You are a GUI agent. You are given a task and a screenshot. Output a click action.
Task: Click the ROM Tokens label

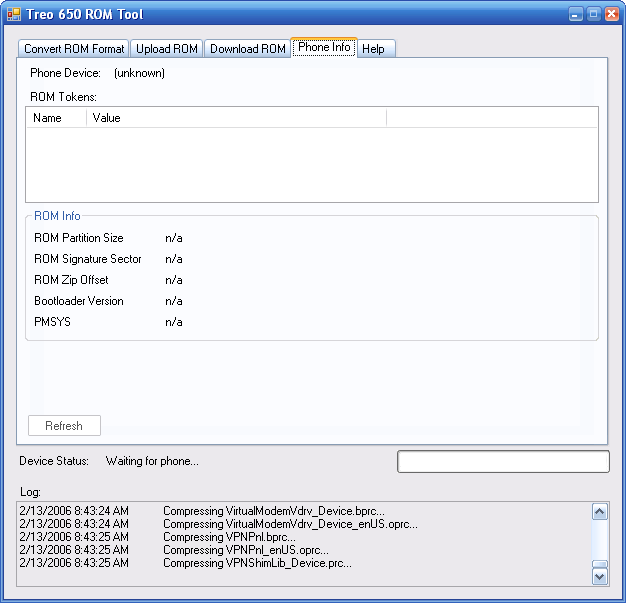(63, 97)
